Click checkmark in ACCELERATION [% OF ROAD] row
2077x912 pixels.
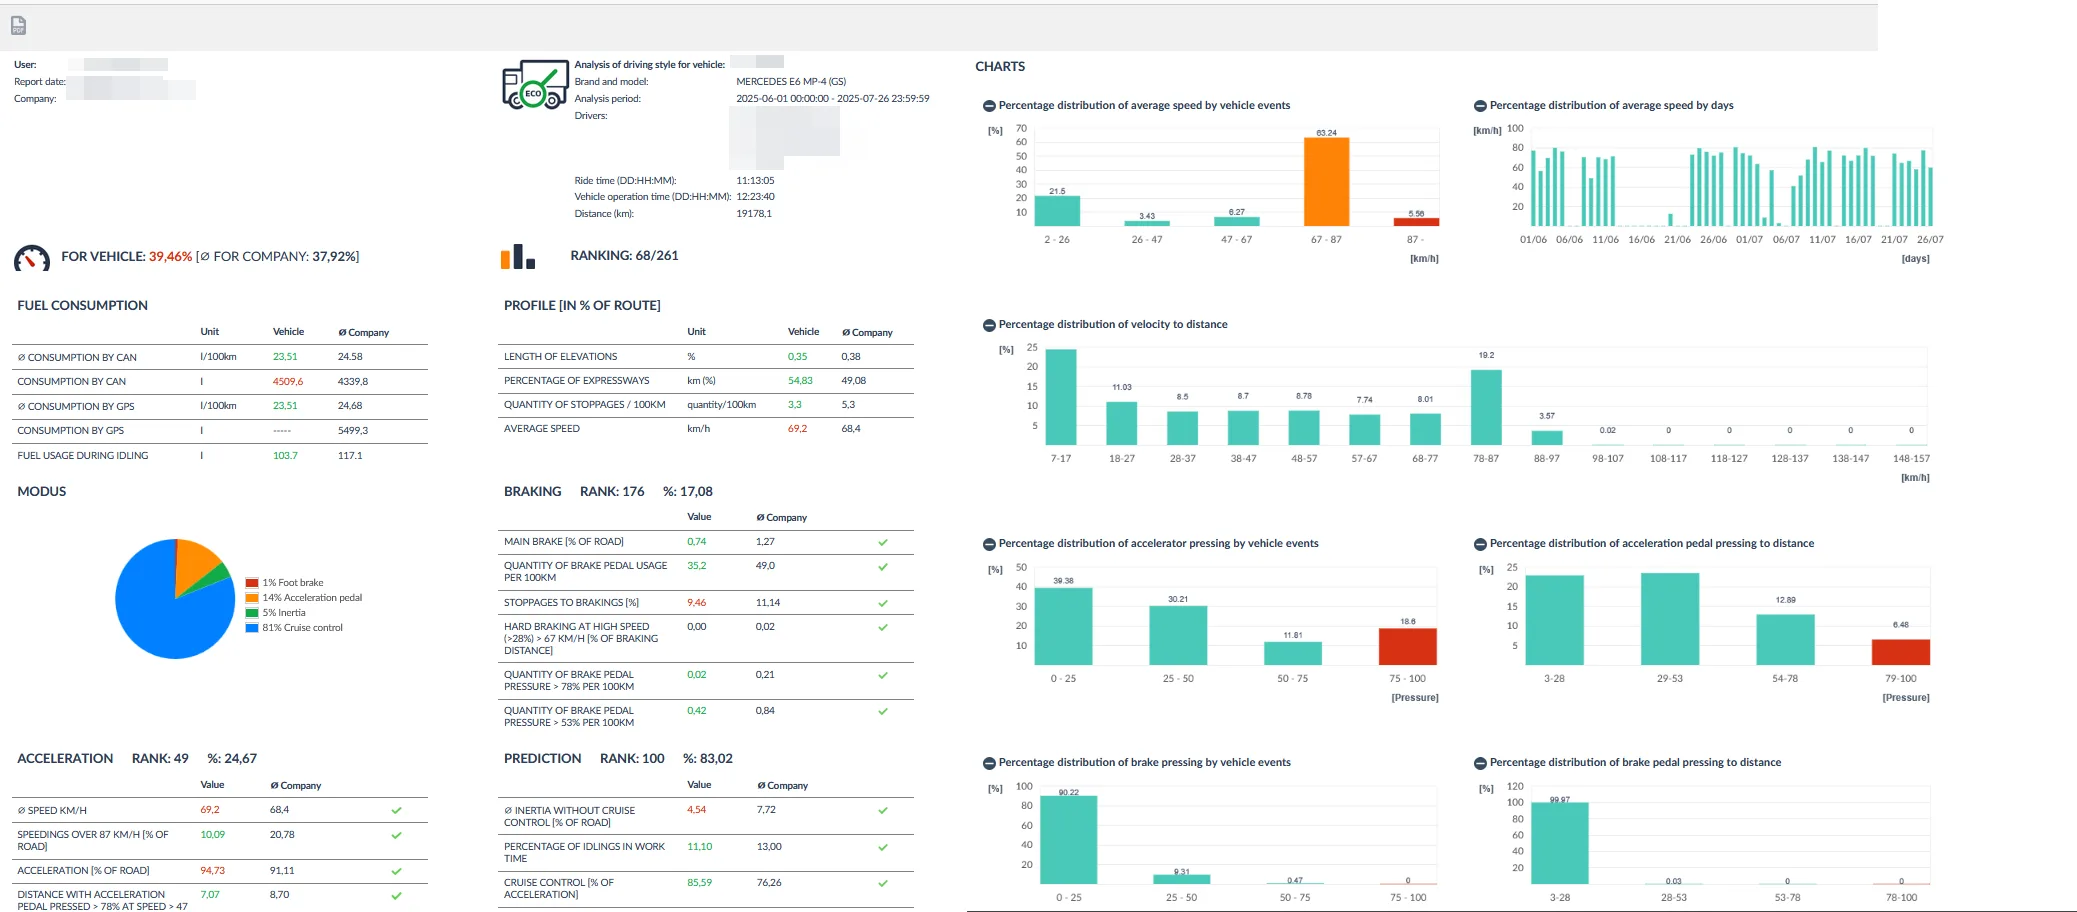(396, 871)
